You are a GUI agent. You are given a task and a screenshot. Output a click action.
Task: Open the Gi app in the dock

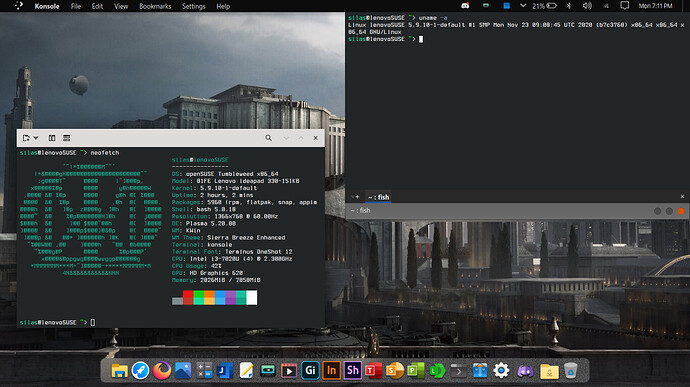pyautogui.click(x=310, y=371)
